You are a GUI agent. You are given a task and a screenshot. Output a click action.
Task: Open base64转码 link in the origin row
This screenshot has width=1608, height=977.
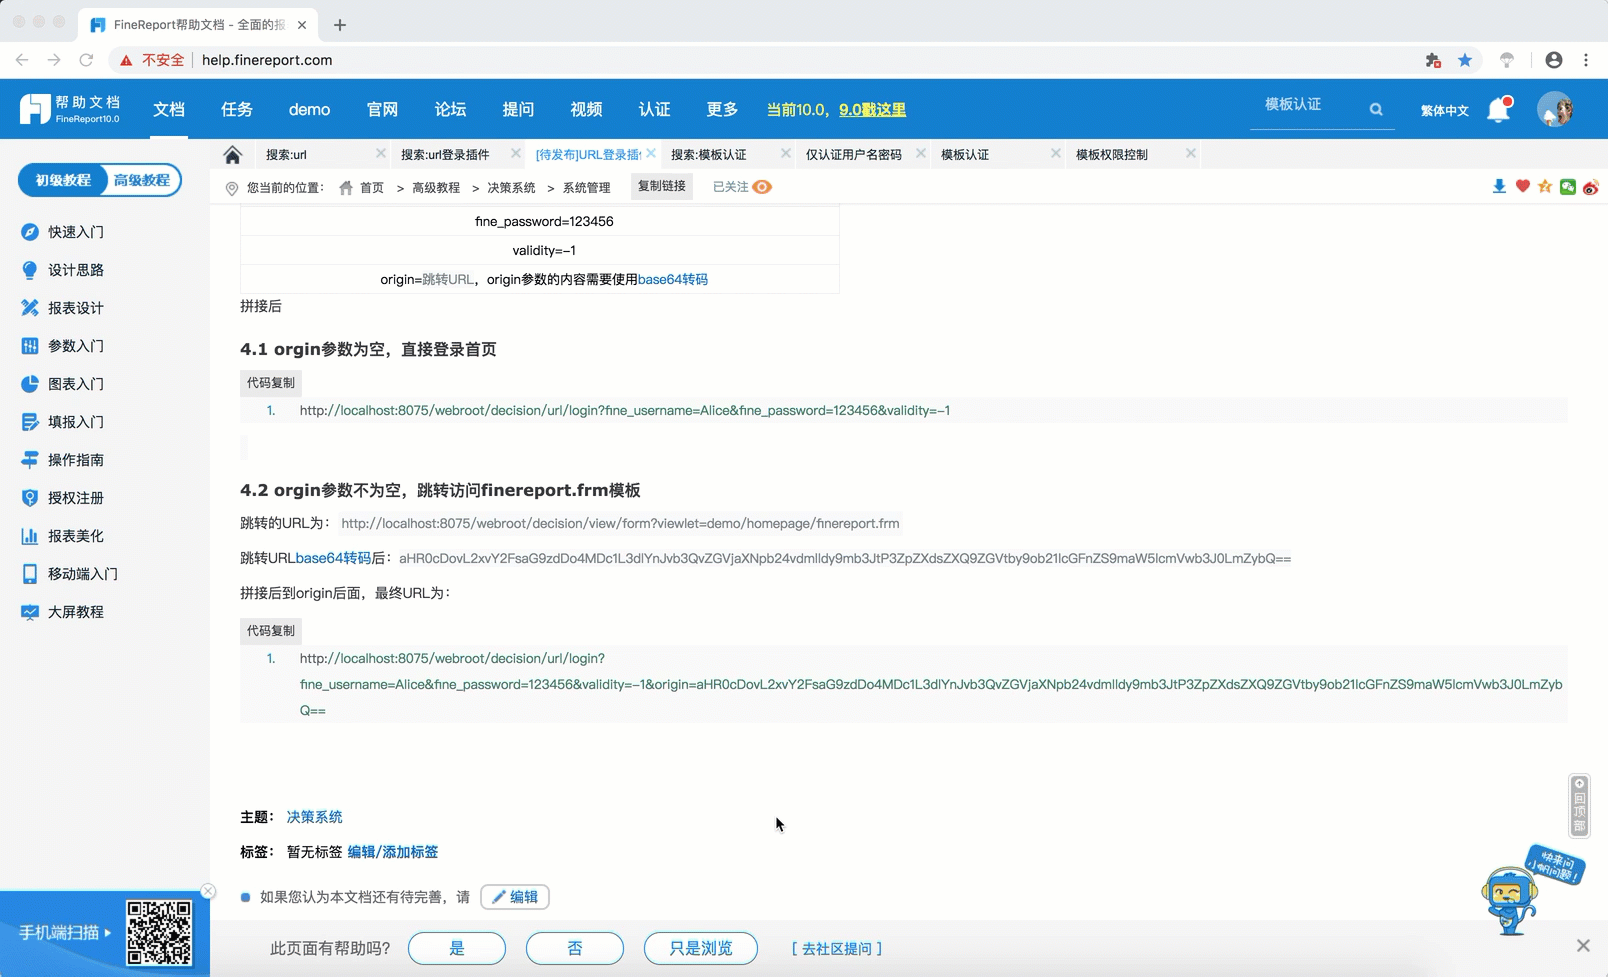[x=673, y=279]
